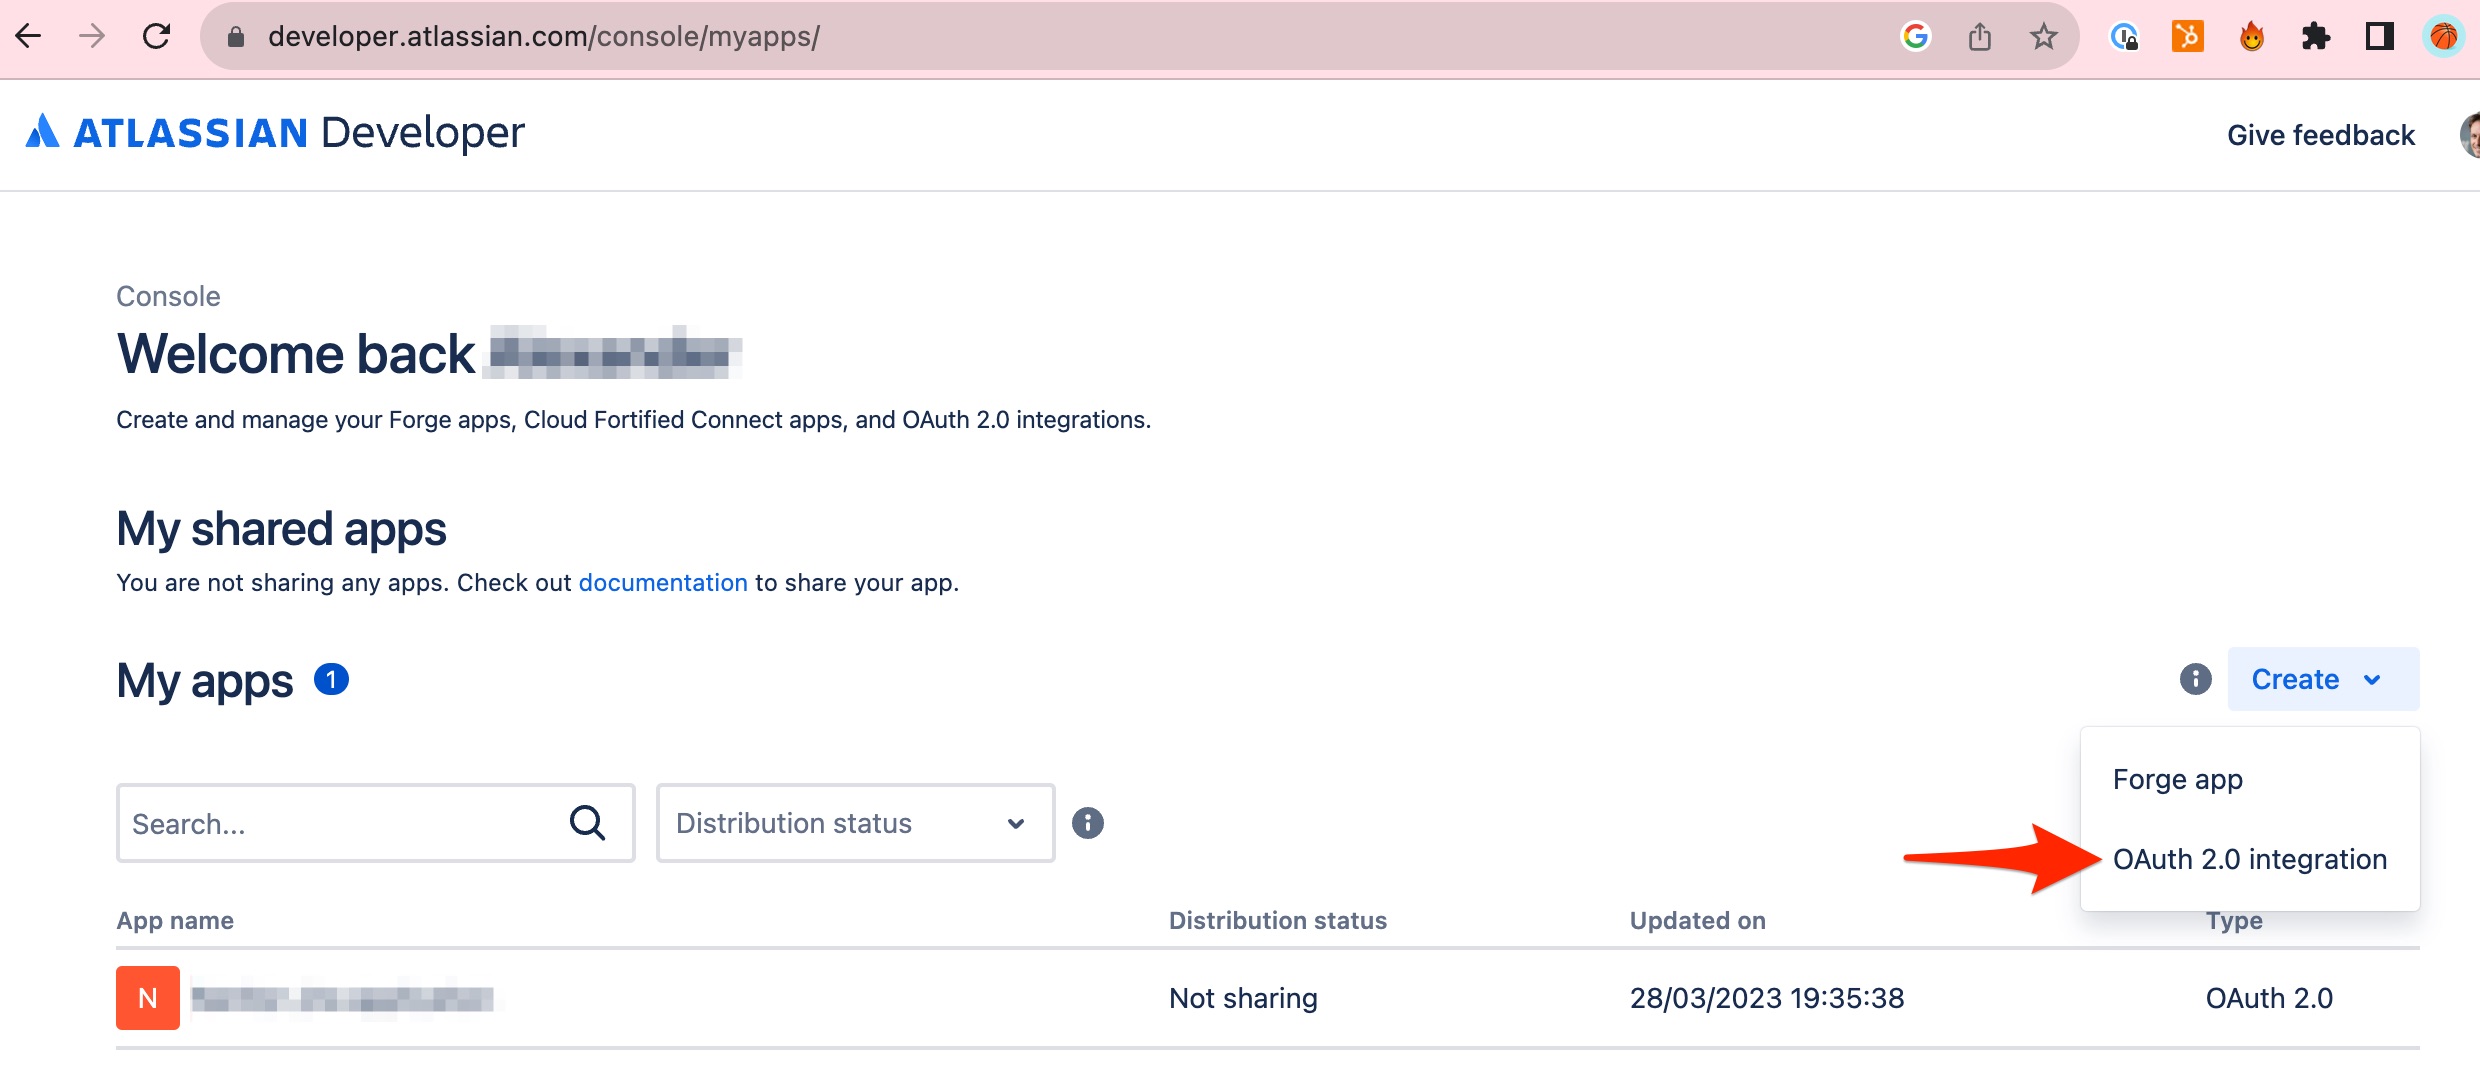This screenshot has height=1084, width=2480.
Task: Open the 1Password extension
Action: pyautogui.click(x=2122, y=36)
